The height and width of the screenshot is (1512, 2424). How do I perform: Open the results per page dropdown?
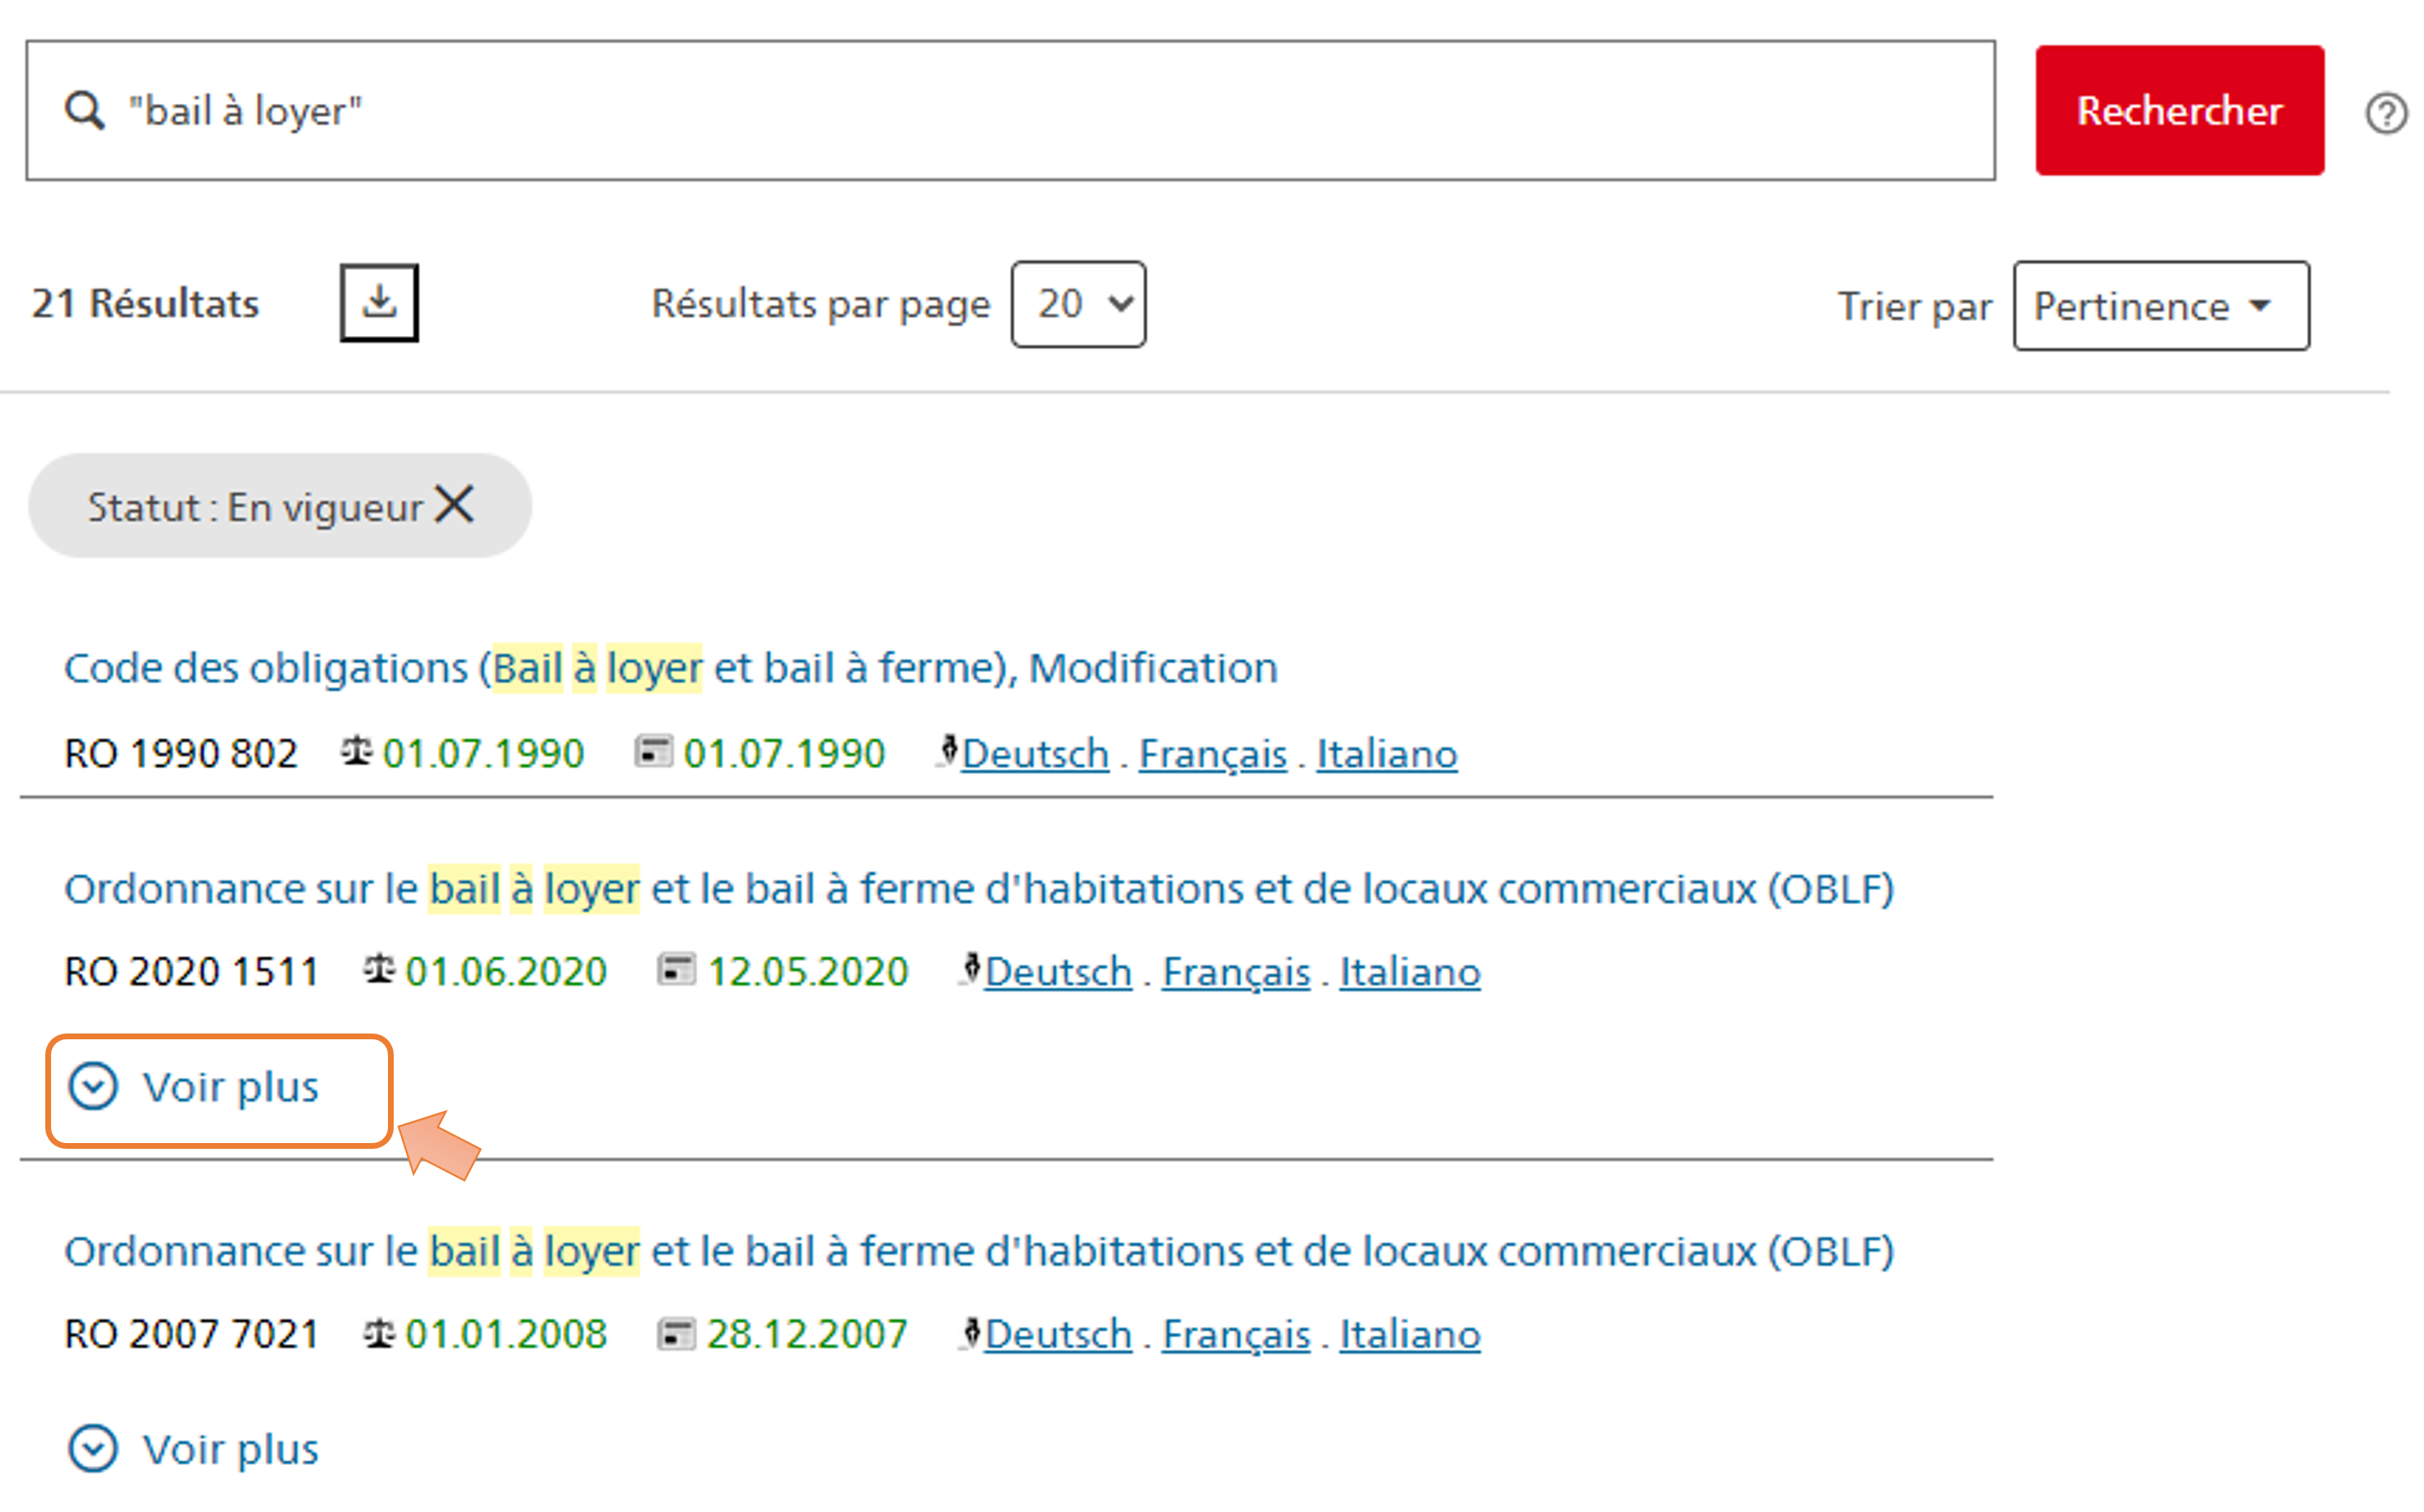[x=1078, y=304]
